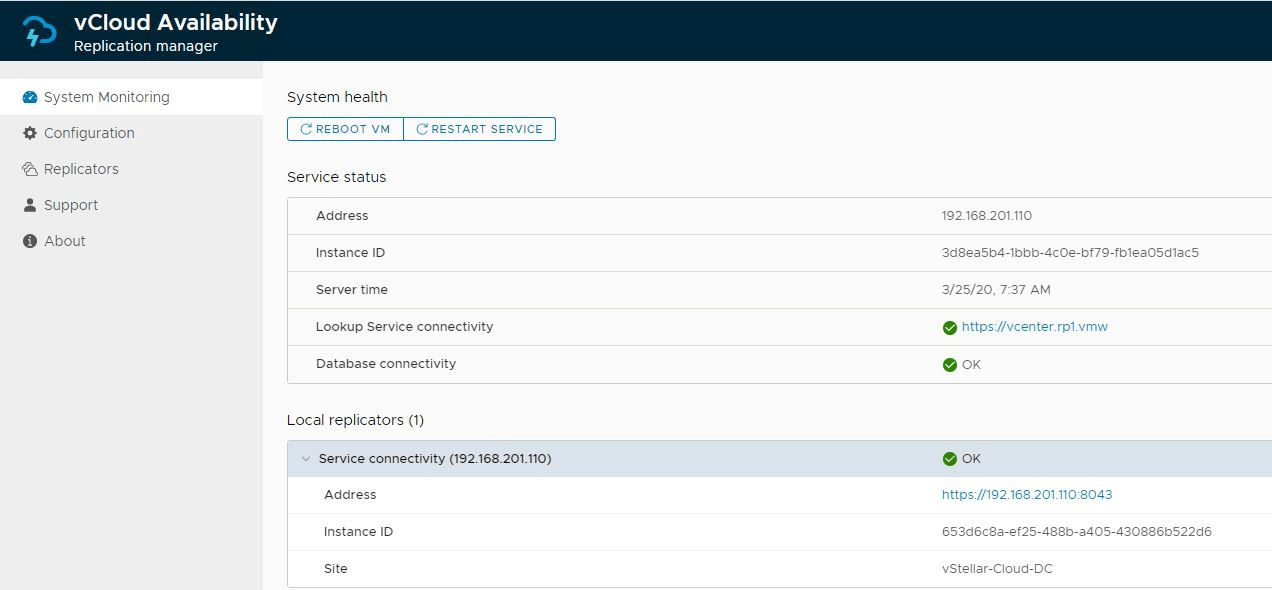
Task: Collapse the Service connectivity (192.168.201.110) row chevron
Action: 306,459
